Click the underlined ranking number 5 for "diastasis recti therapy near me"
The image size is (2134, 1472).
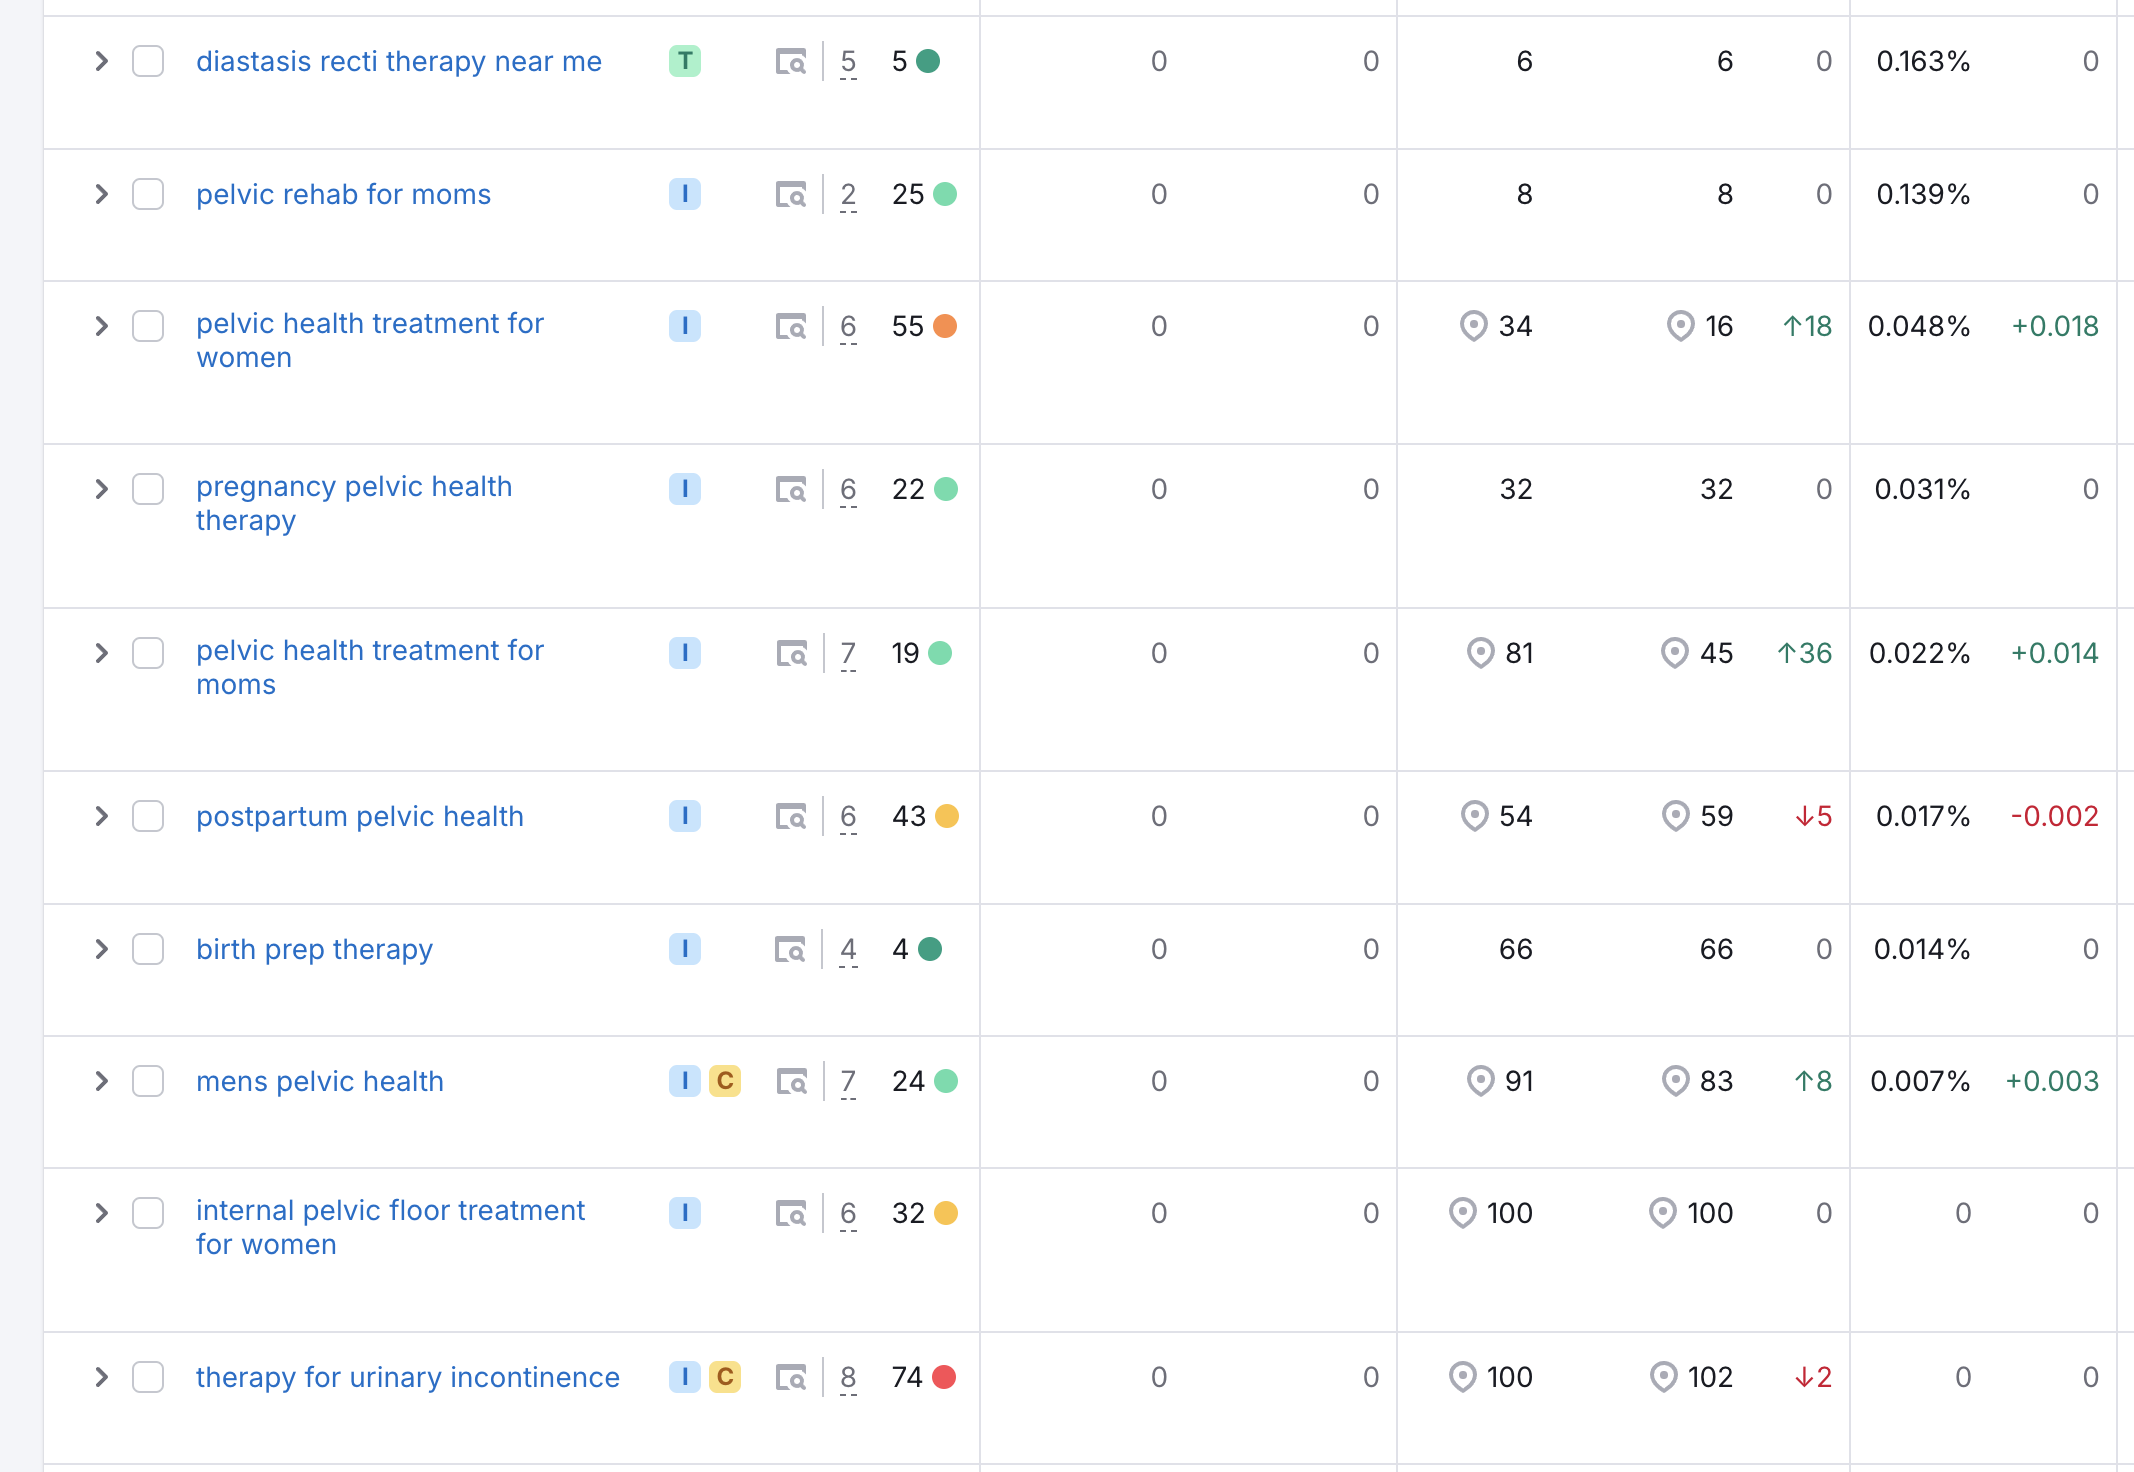click(847, 61)
